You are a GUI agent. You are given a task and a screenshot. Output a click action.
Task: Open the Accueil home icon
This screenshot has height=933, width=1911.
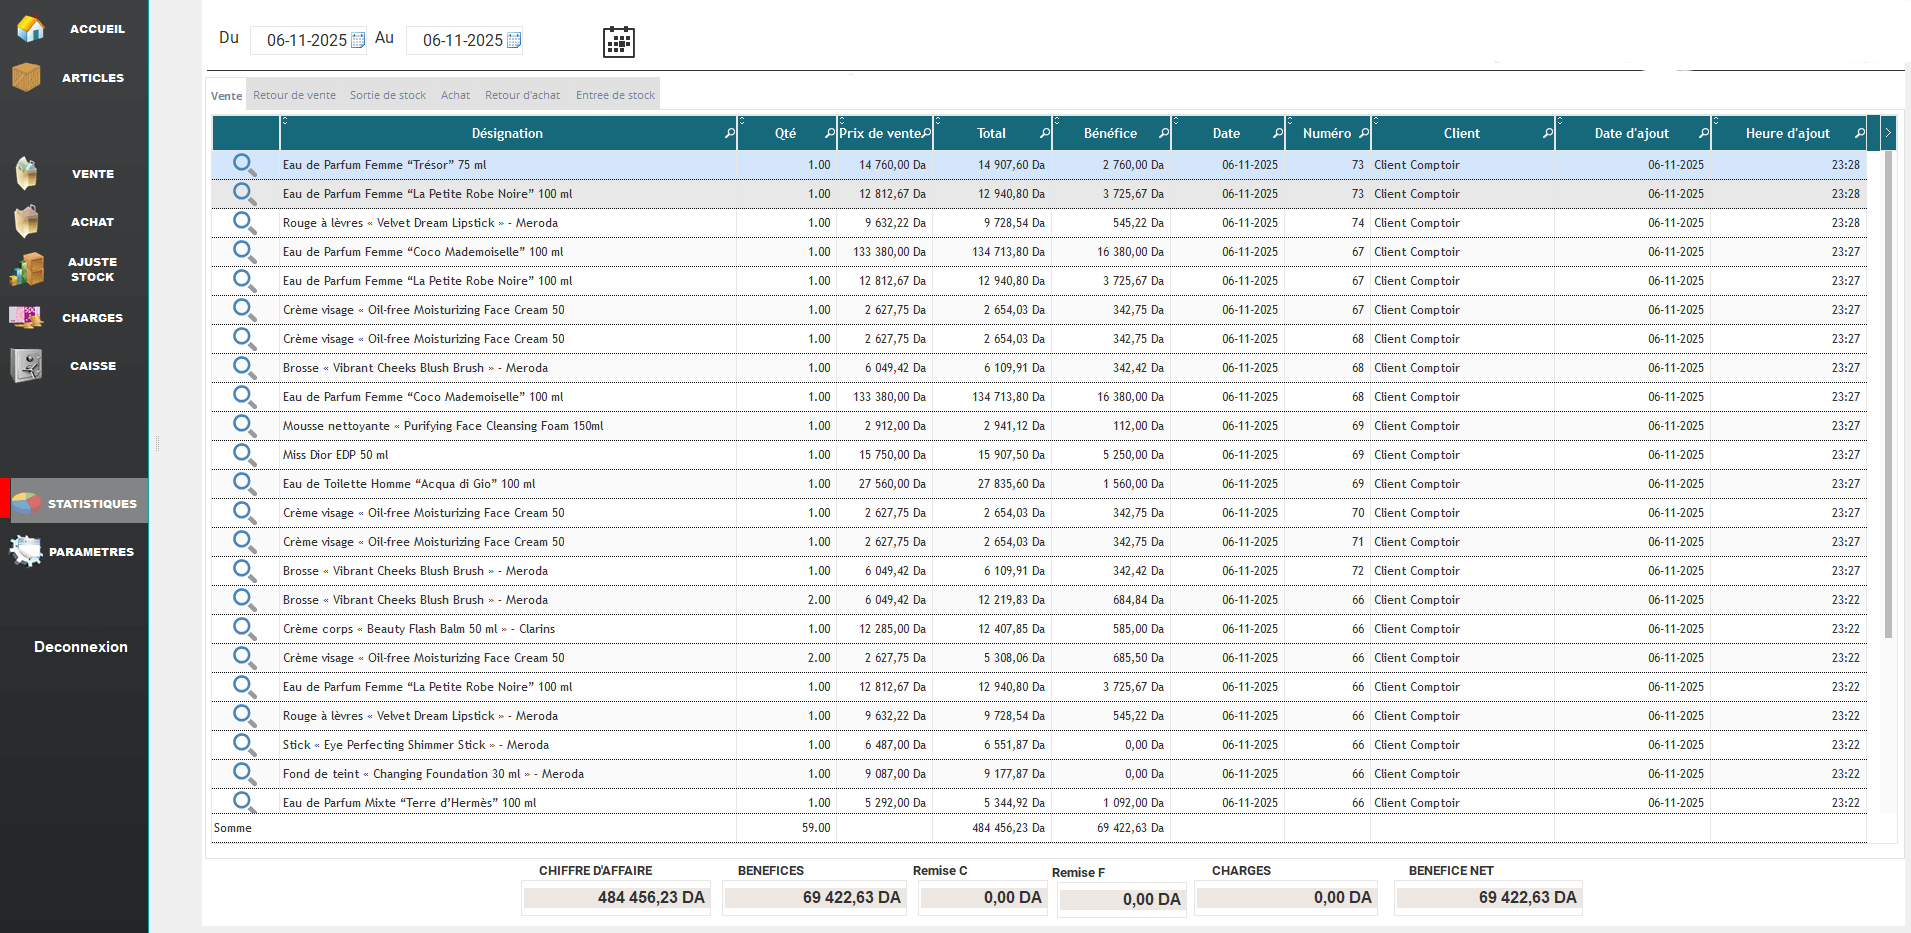pos(30,29)
